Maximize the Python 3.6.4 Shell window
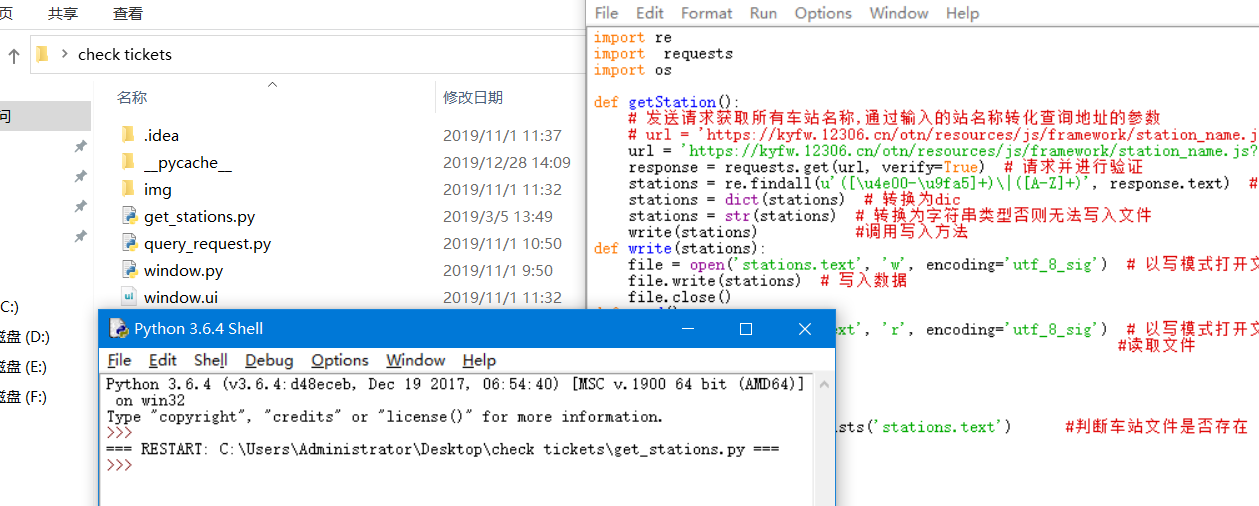 click(x=746, y=329)
